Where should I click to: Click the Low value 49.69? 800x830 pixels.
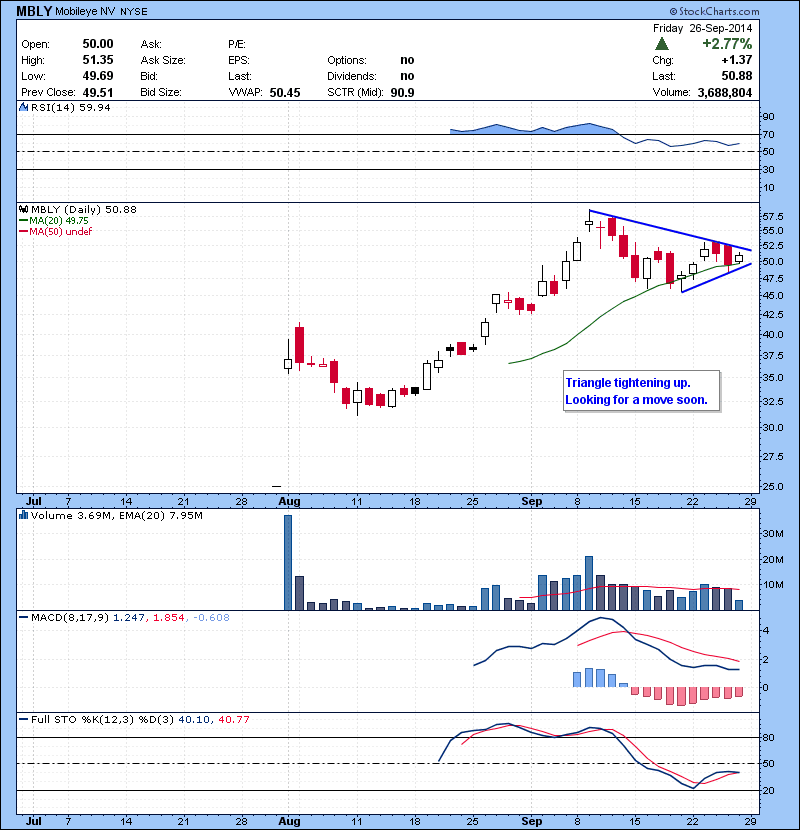(x=98, y=76)
